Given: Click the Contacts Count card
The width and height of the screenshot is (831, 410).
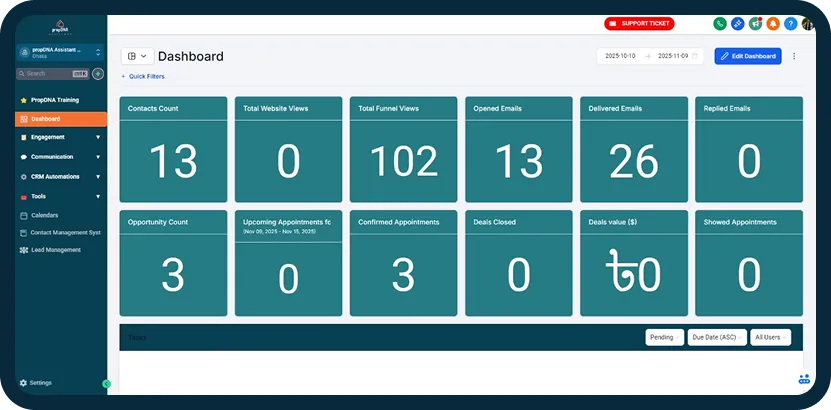Looking at the screenshot, I should (173, 149).
